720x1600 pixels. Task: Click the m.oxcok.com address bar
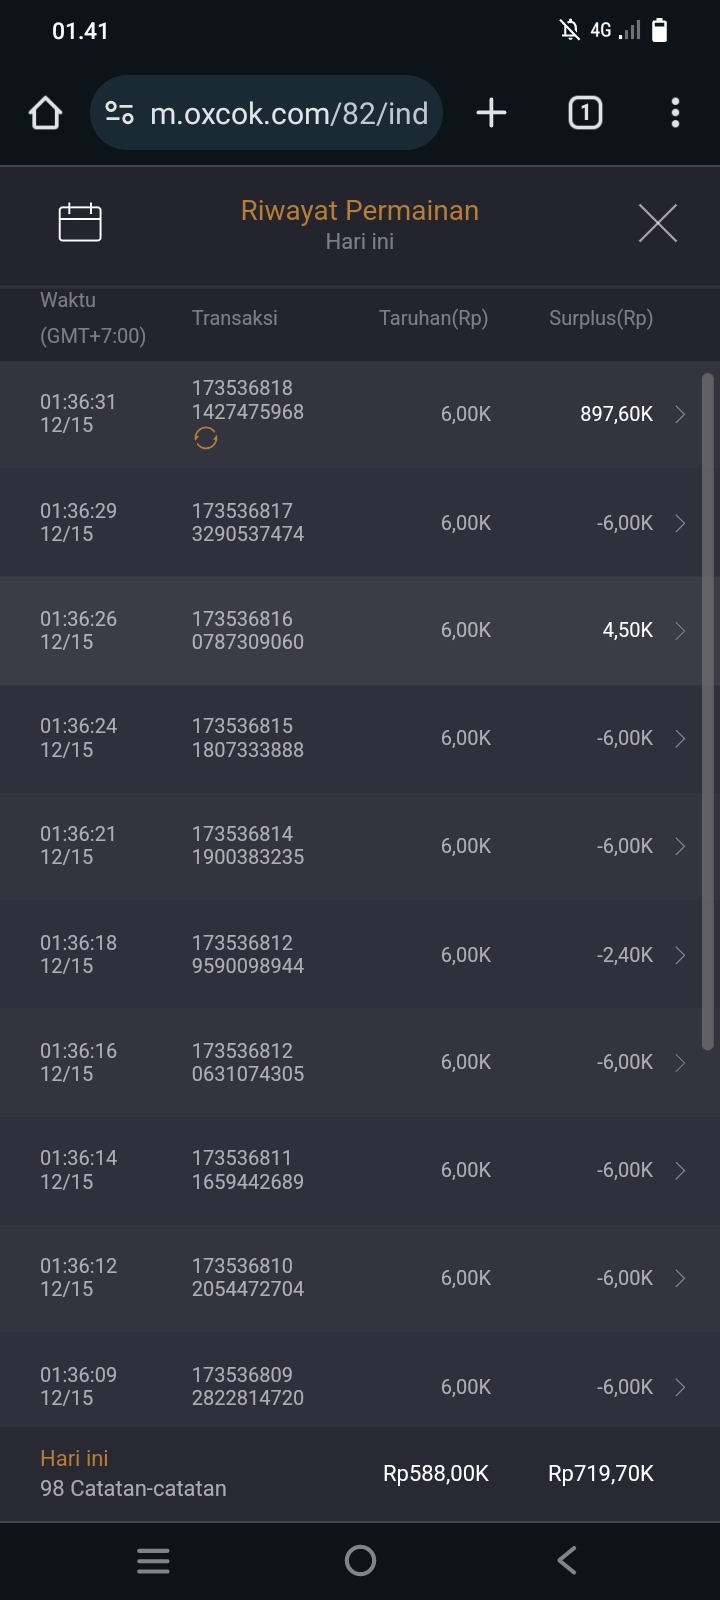tap(288, 113)
